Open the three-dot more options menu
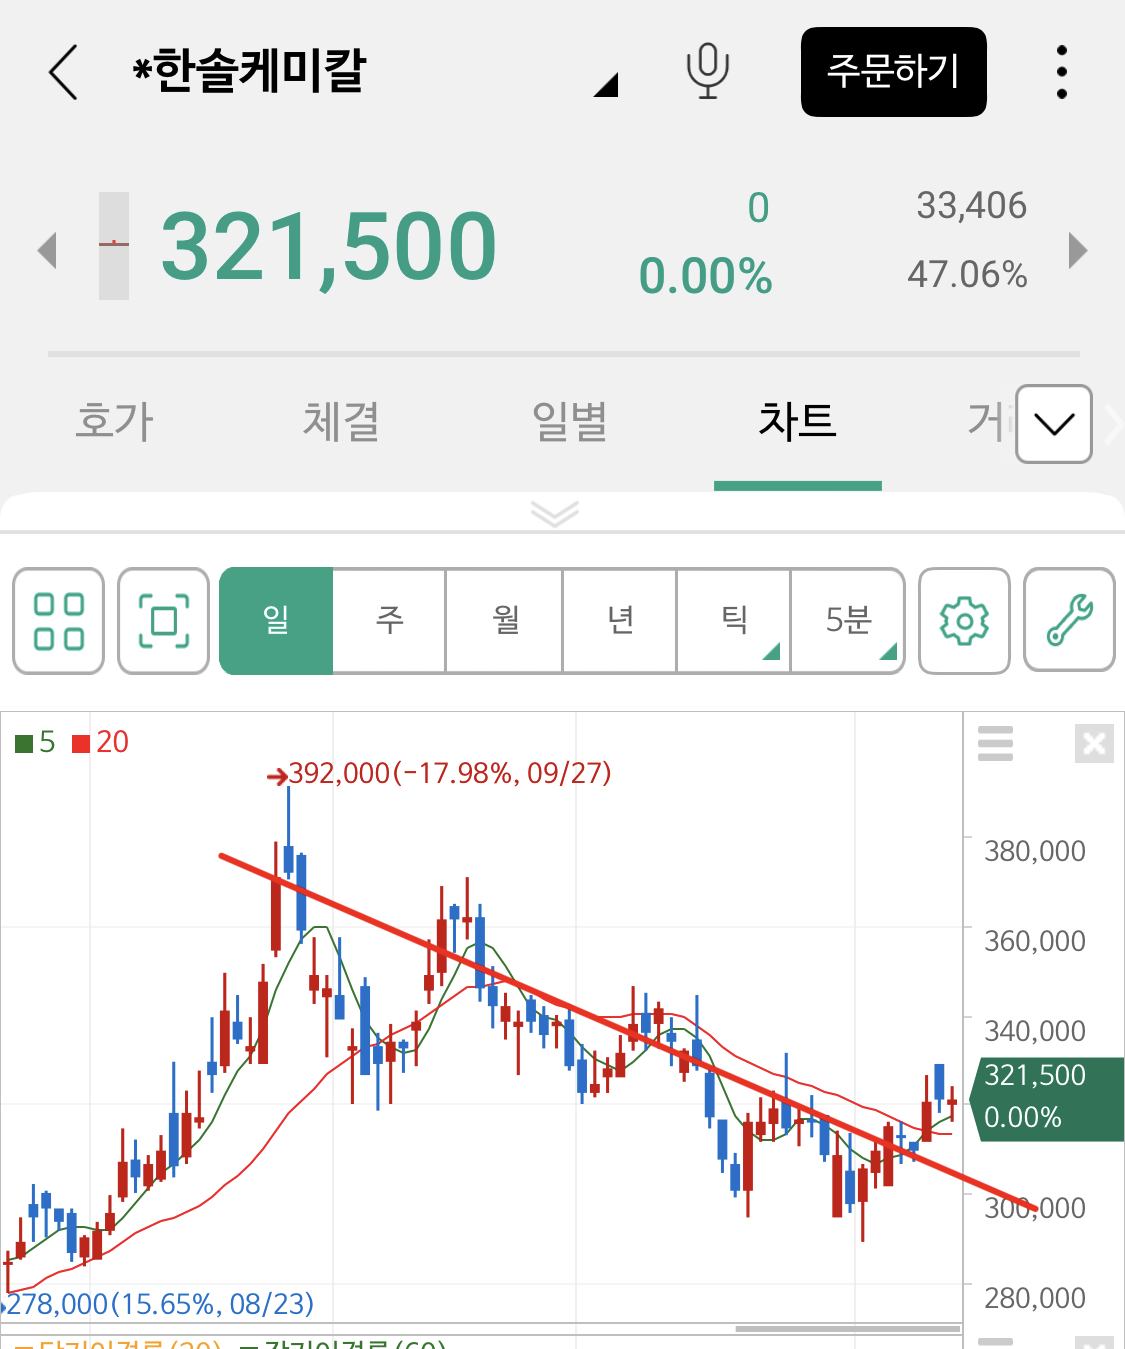The height and width of the screenshot is (1349, 1125). click(x=1062, y=72)
